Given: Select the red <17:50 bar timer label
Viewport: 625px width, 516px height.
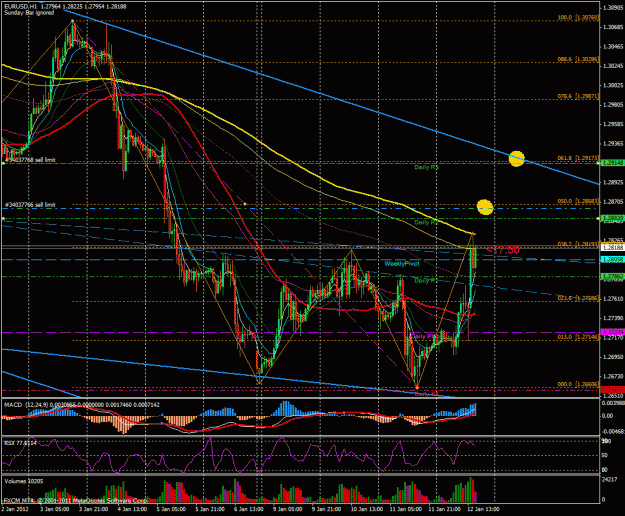Looking at the screenshot, I should [503, 250].
